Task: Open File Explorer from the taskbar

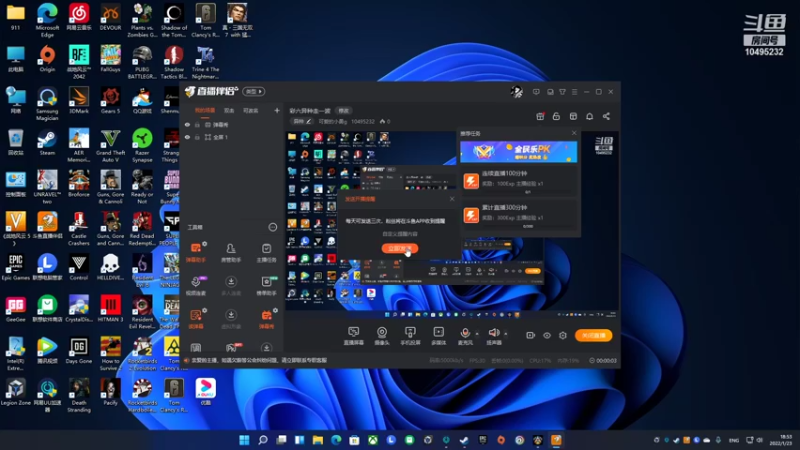Action: (318, 440)
